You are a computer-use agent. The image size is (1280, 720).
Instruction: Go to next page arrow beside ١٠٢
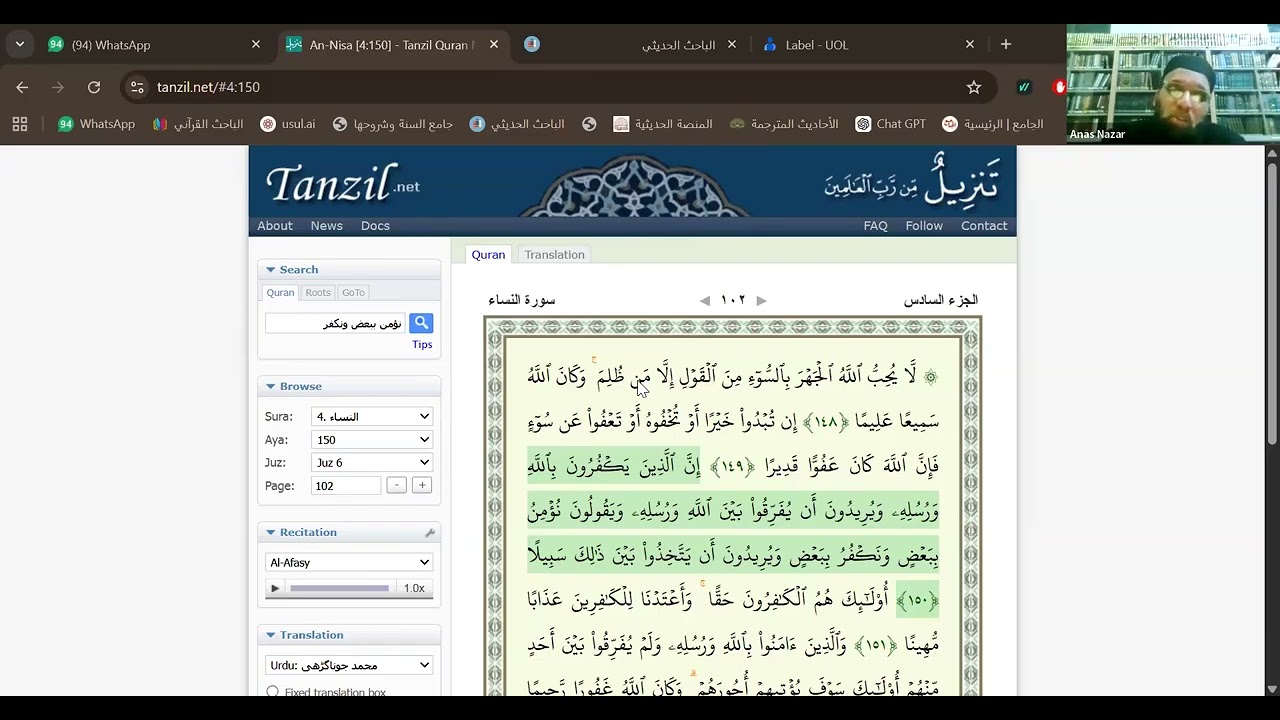762,300
